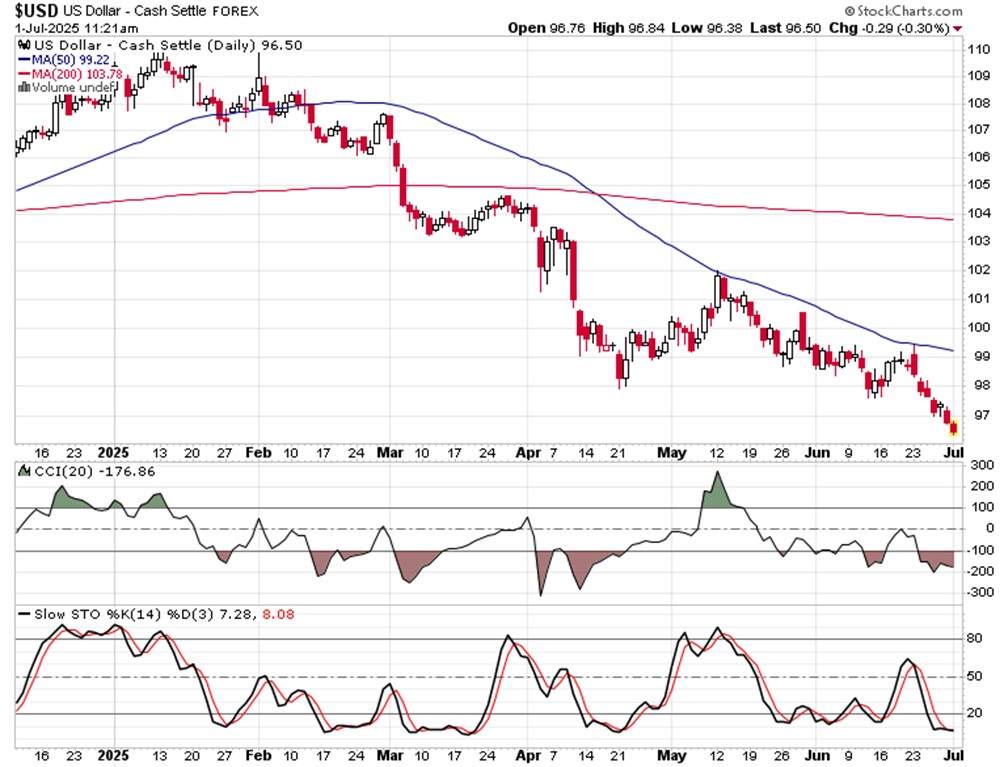Screen dimensions: 1004x767
Task: Click the 2025 year label on price chart axis
Action: click(x=112, y=452)
